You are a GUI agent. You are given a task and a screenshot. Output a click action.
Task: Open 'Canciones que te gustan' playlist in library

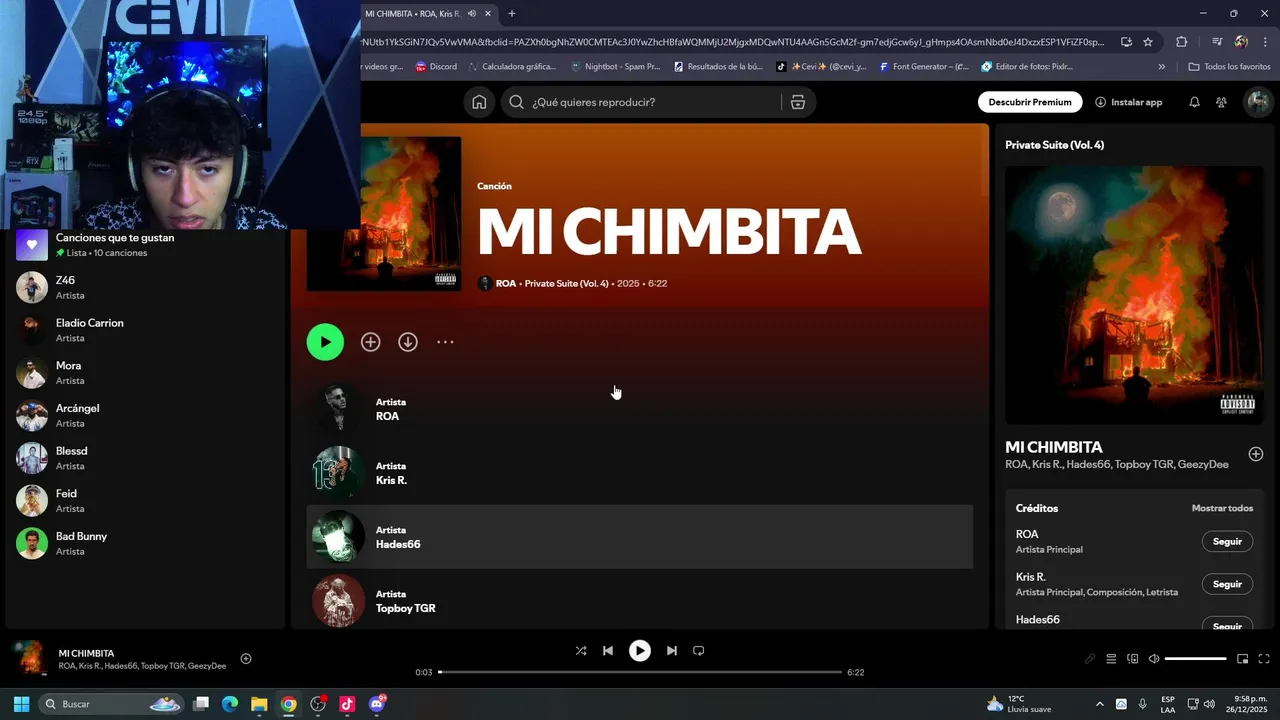tap(145, 245)
